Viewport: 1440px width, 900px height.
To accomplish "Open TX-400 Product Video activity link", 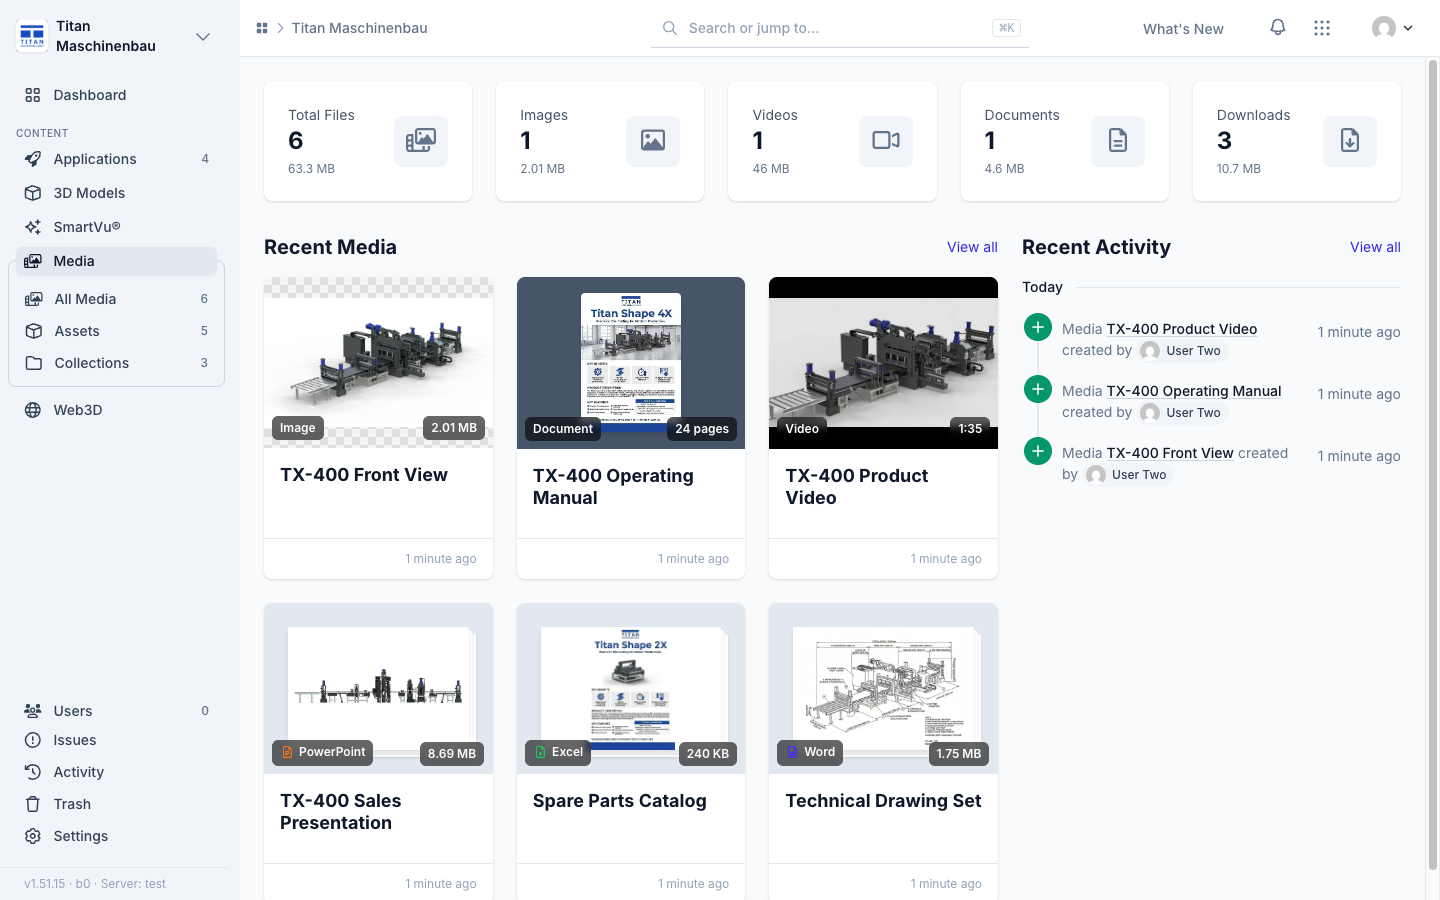I will tap(1182, 329).
